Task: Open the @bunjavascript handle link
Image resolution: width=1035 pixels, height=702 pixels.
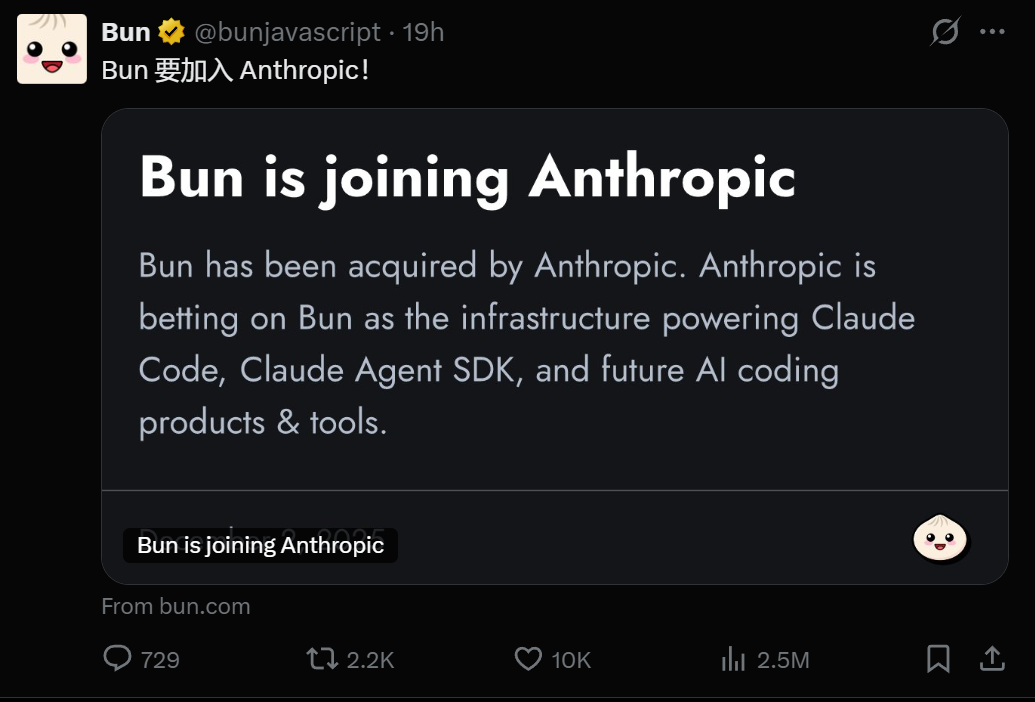Action: coord(287,32)
